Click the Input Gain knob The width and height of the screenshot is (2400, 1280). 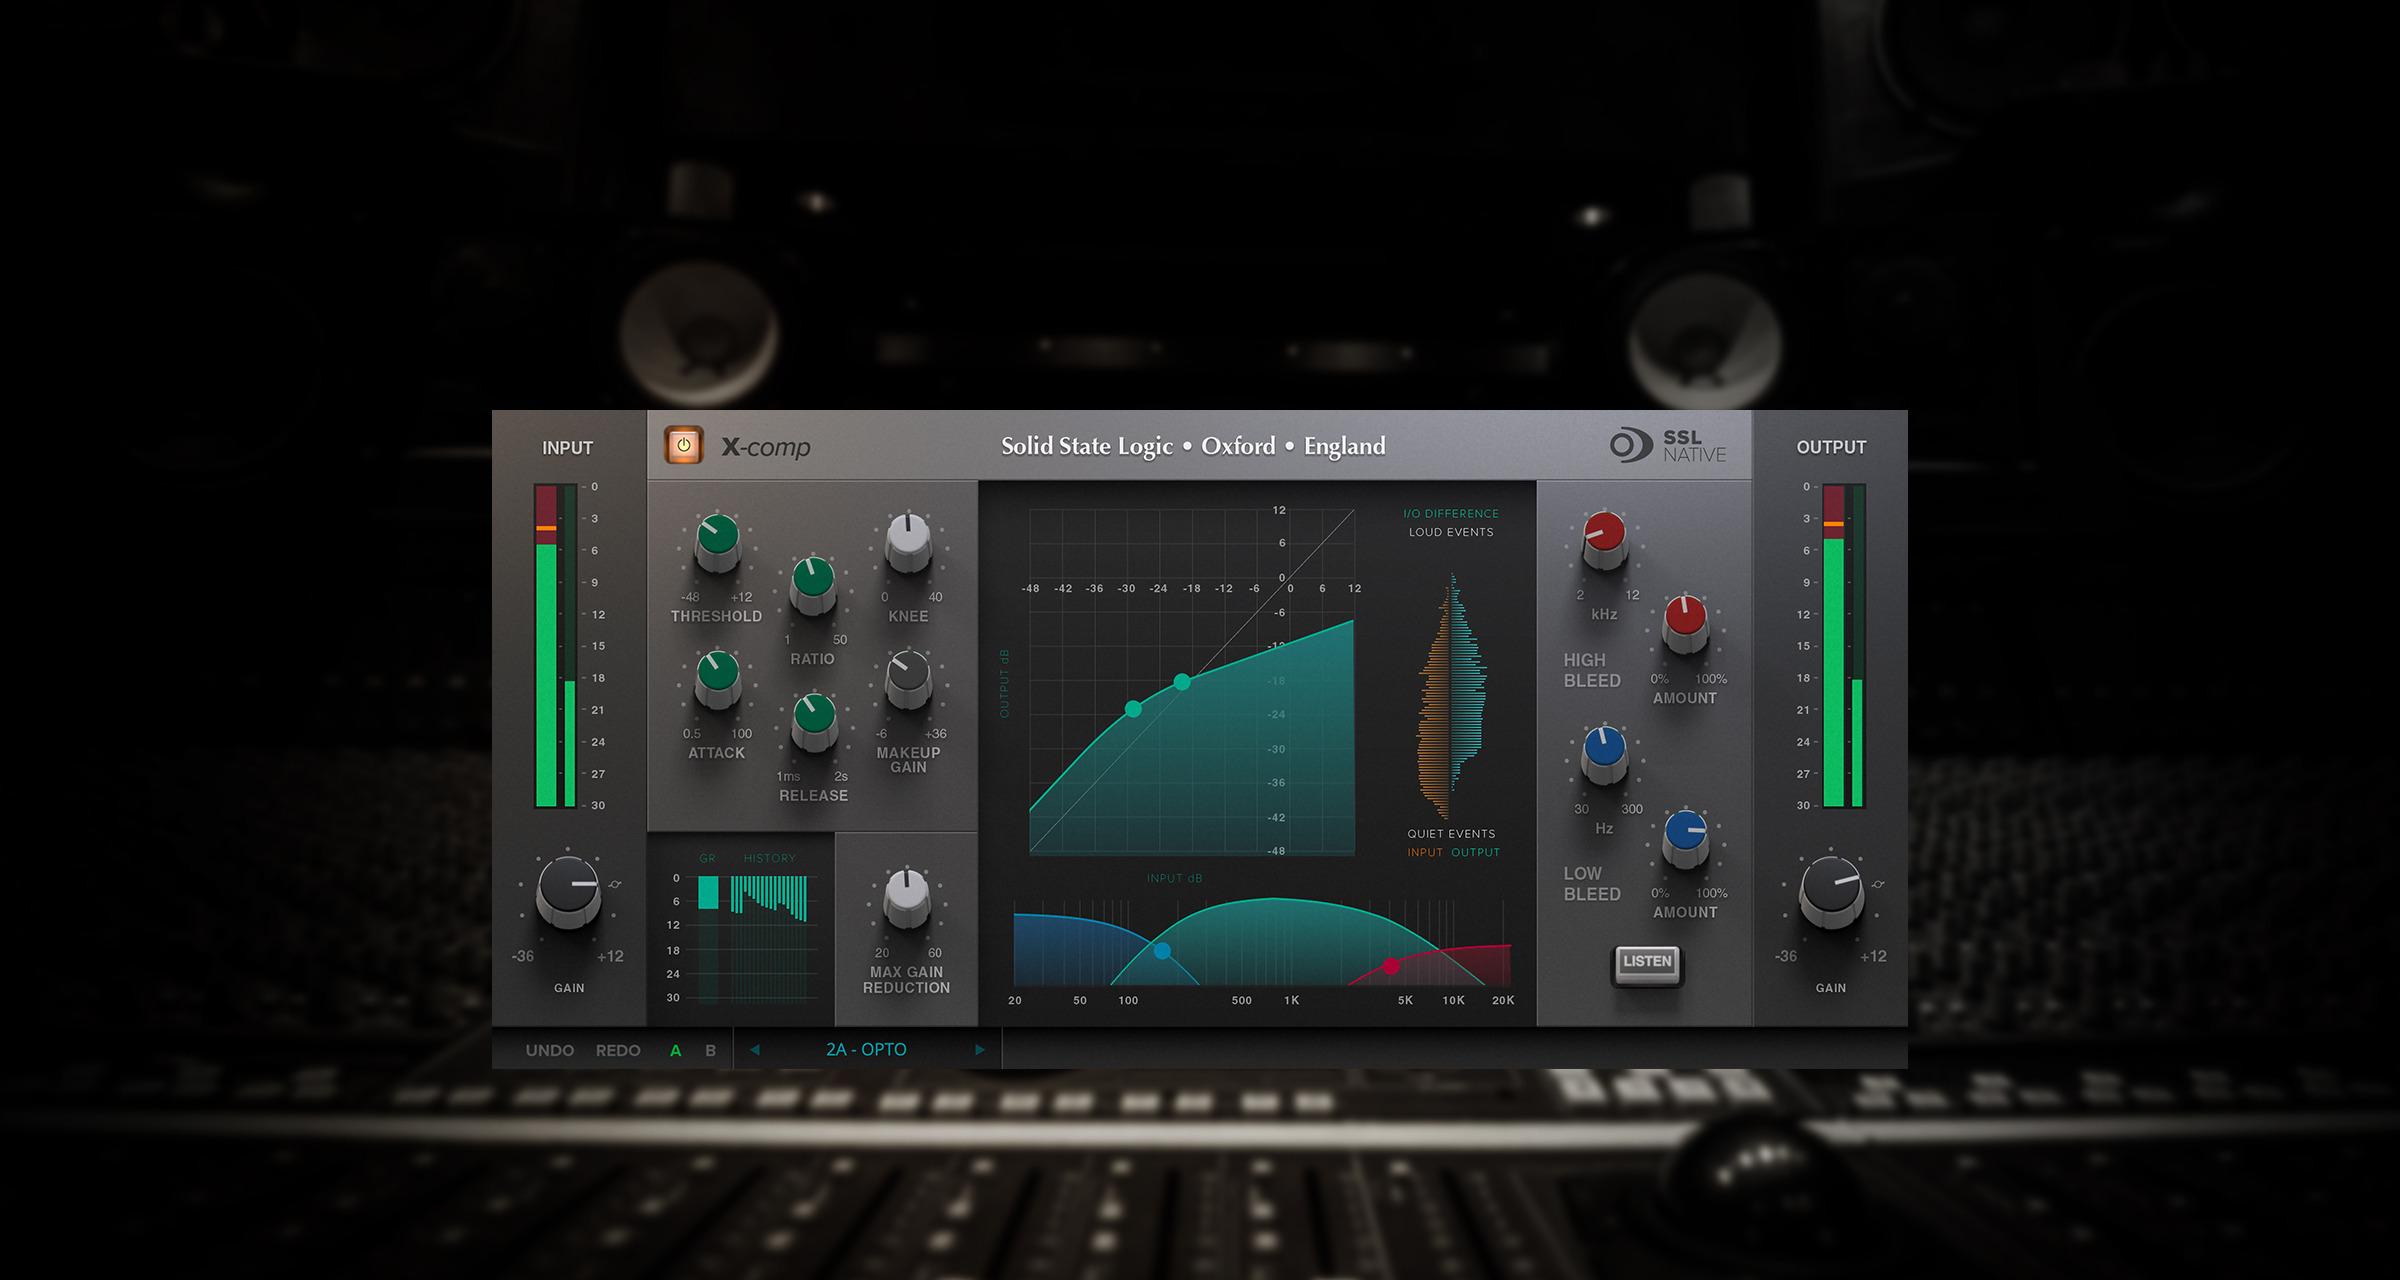pyautogui.click(x=568, y=891)
